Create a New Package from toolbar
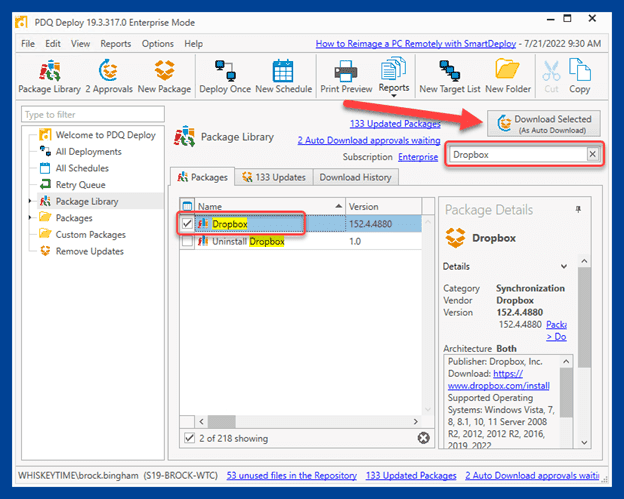This screenshot has width=624, height=499. tap(164, 77)
